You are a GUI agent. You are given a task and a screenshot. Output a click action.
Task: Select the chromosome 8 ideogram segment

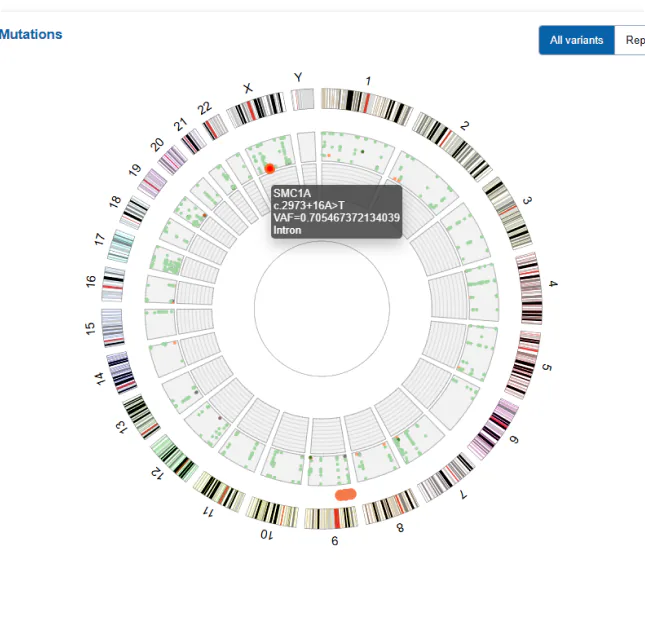390,507
